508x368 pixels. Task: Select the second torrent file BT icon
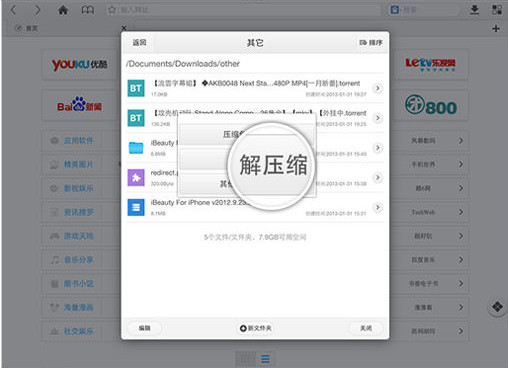(x=136, y=118)
